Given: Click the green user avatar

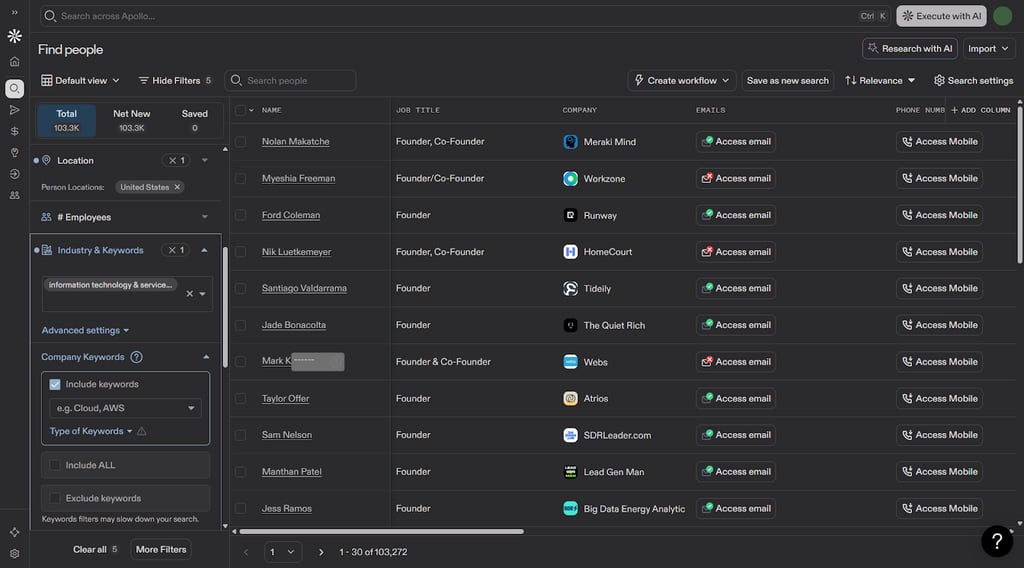Looking at the screenshot, I should pyautogui.click(x=1002, y=16).
